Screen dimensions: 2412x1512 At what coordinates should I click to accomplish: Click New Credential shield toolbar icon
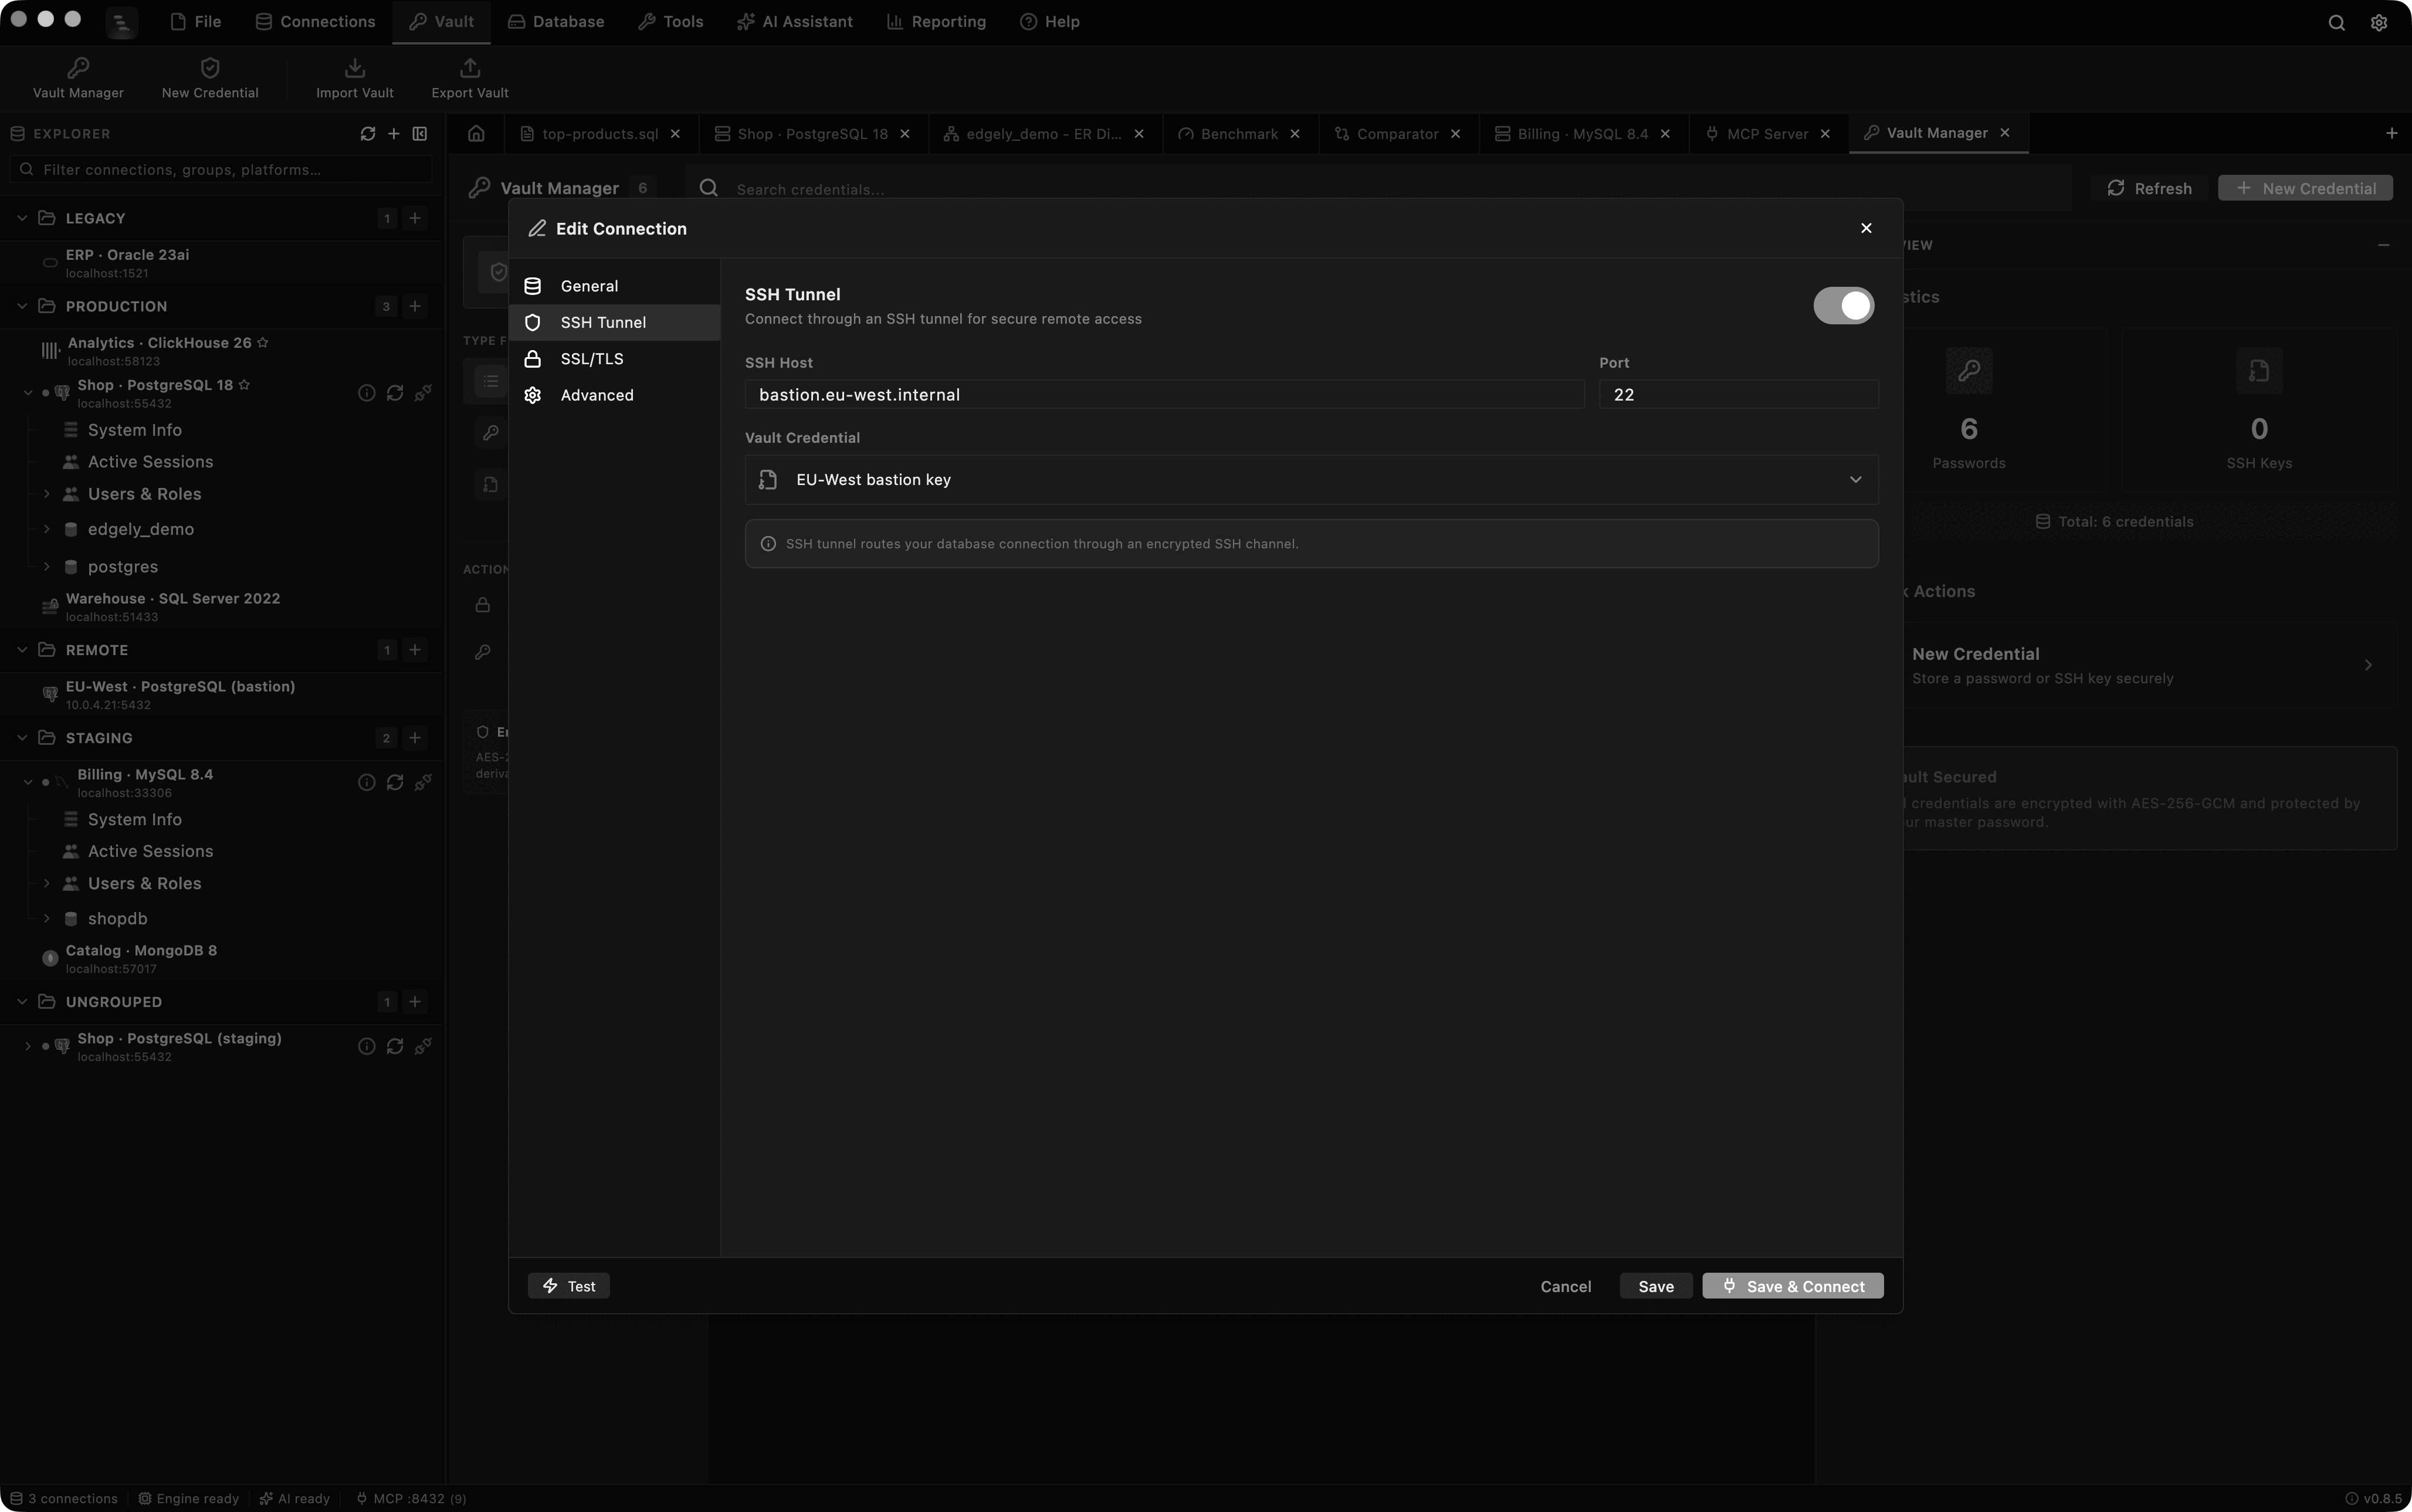[210, 67]
